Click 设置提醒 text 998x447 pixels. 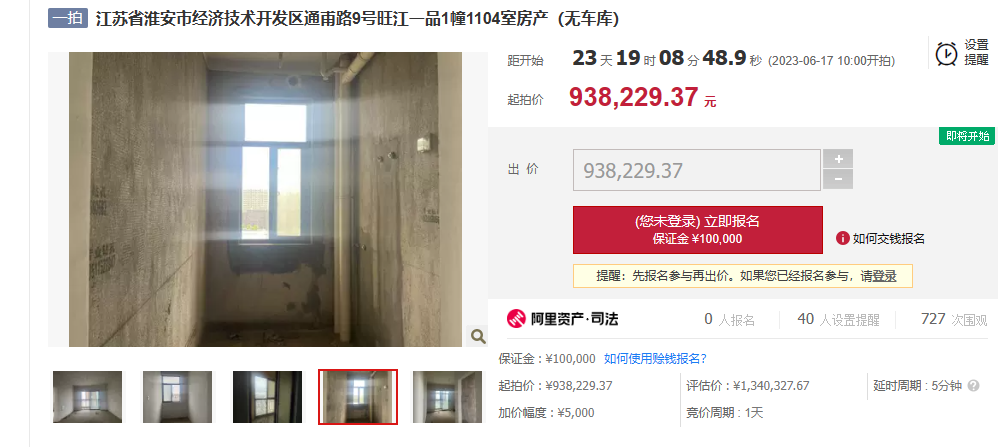(976, 52)
